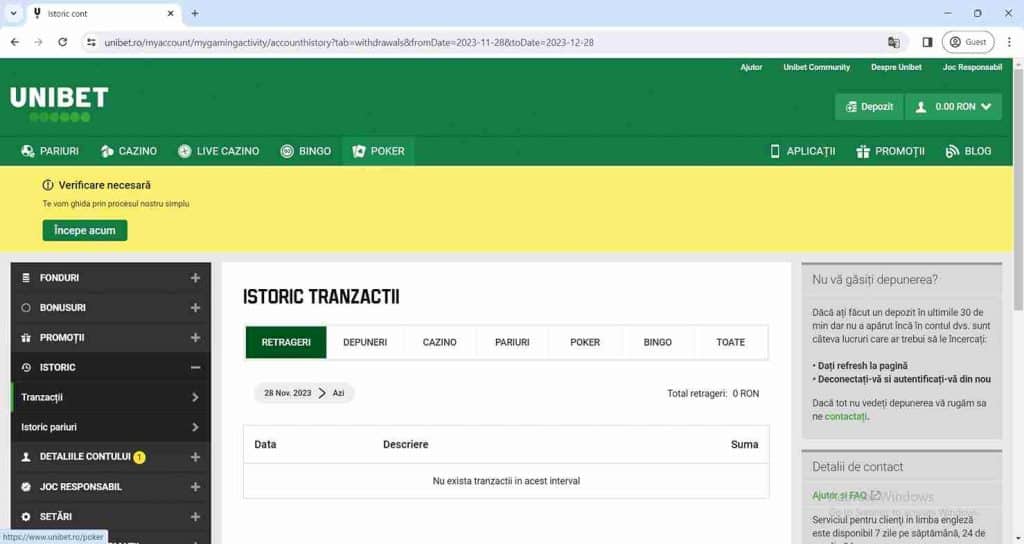Viewport: 1024px width, 544px height.
Task: Click the site information icon in address bar
Action: coord(91,42)
